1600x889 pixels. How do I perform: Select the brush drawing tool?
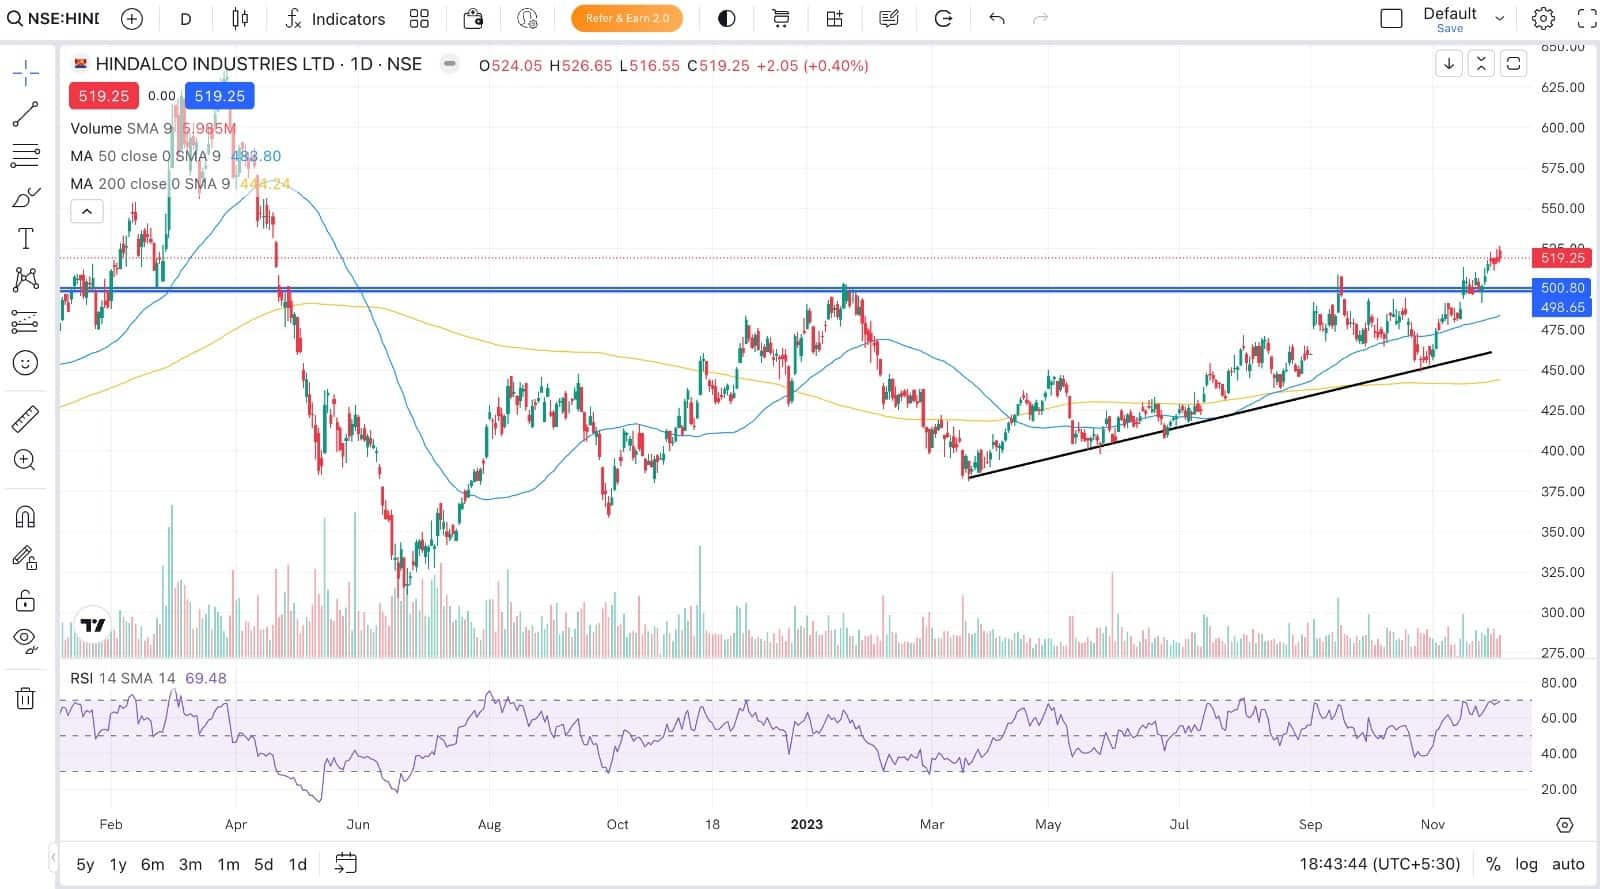[26, 197]
